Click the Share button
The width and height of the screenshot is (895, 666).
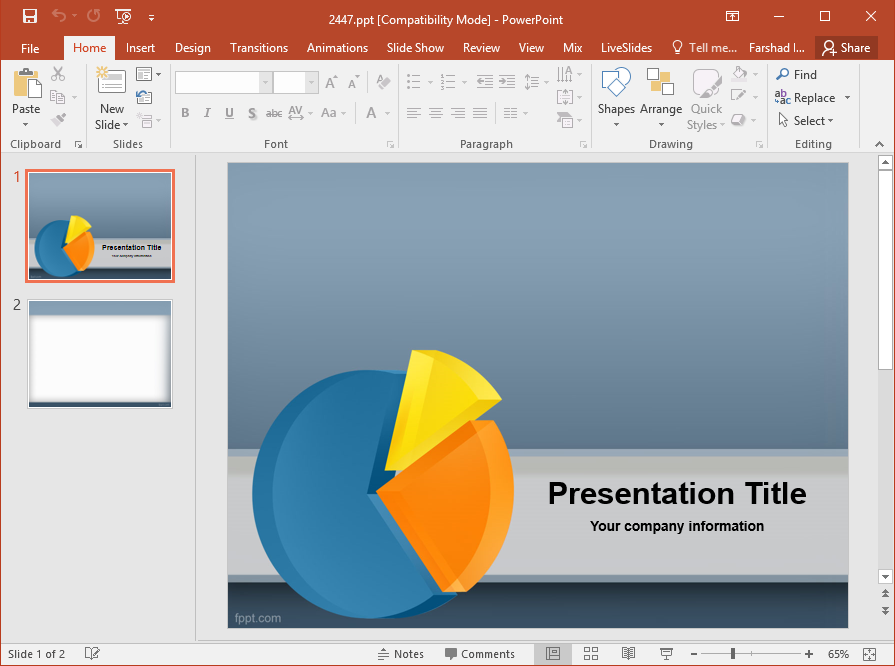(x=846, y=48)
